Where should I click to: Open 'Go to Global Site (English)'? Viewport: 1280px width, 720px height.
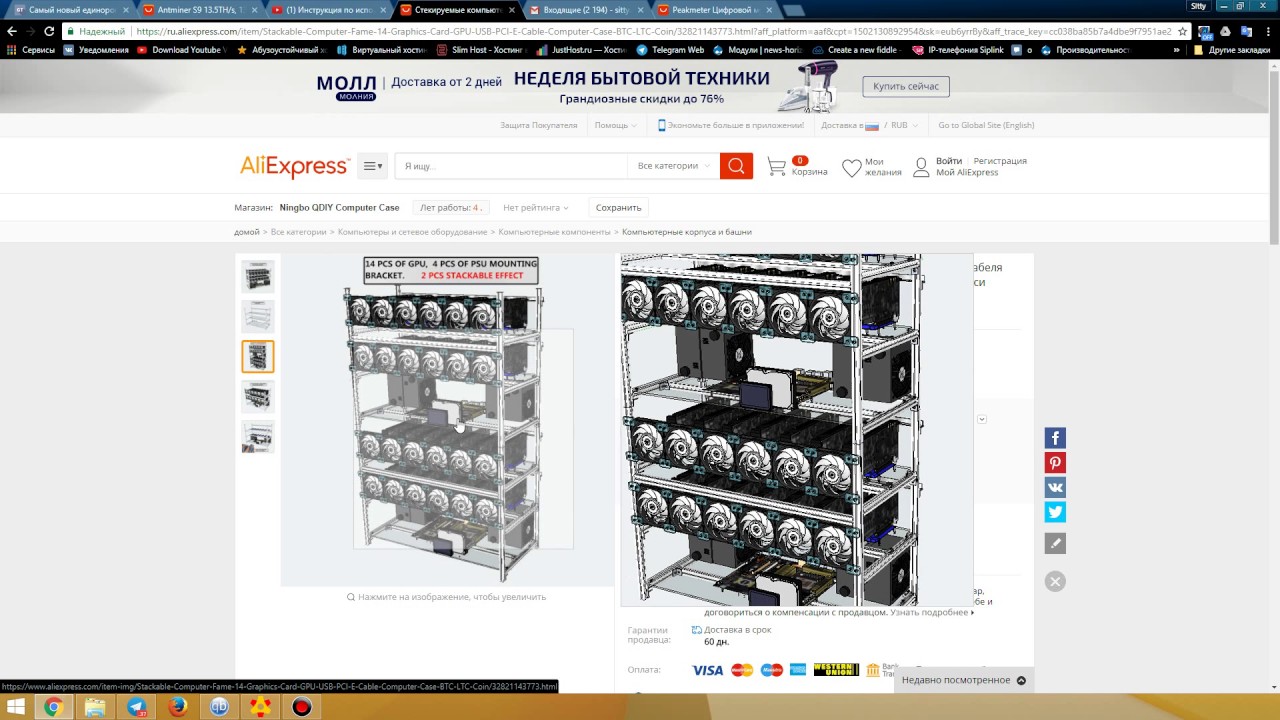986,125
